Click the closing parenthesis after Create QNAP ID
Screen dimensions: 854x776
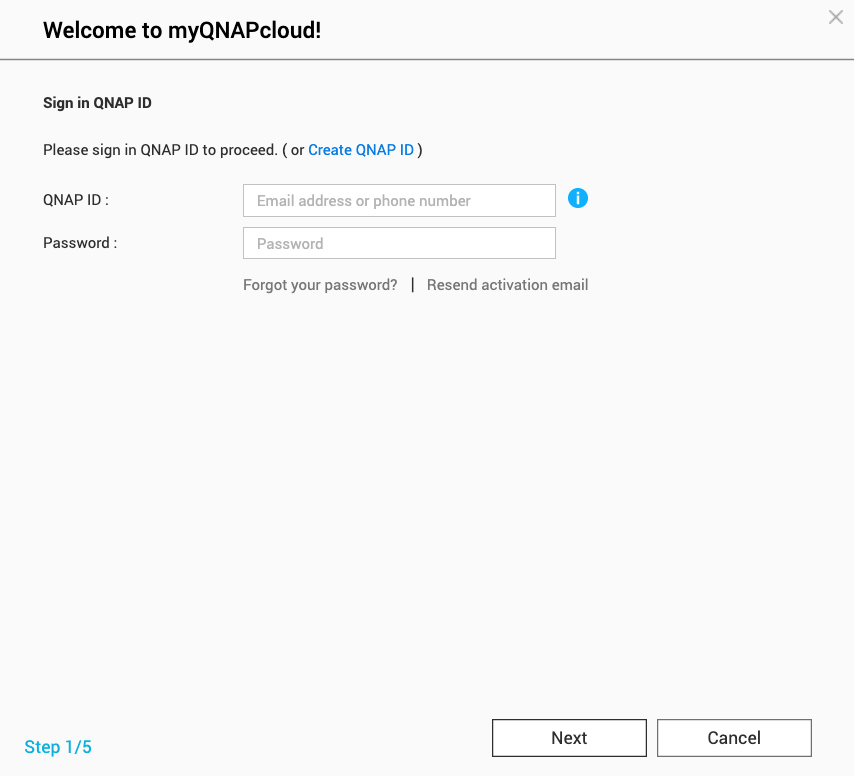point(420,150)
